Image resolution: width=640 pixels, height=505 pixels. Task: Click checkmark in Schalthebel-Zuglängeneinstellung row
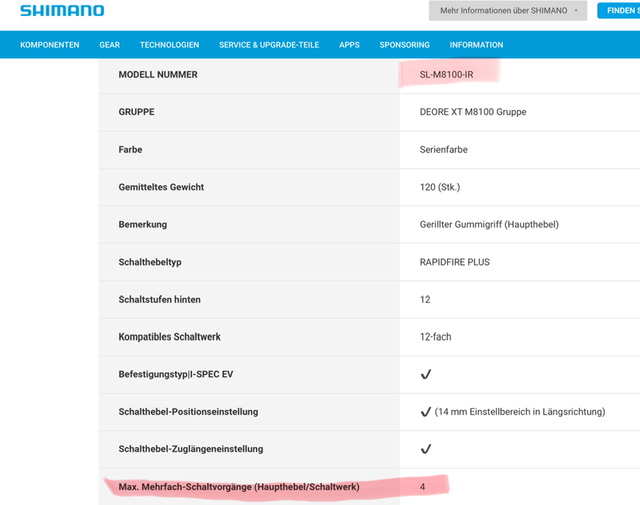tap(426, 449)
